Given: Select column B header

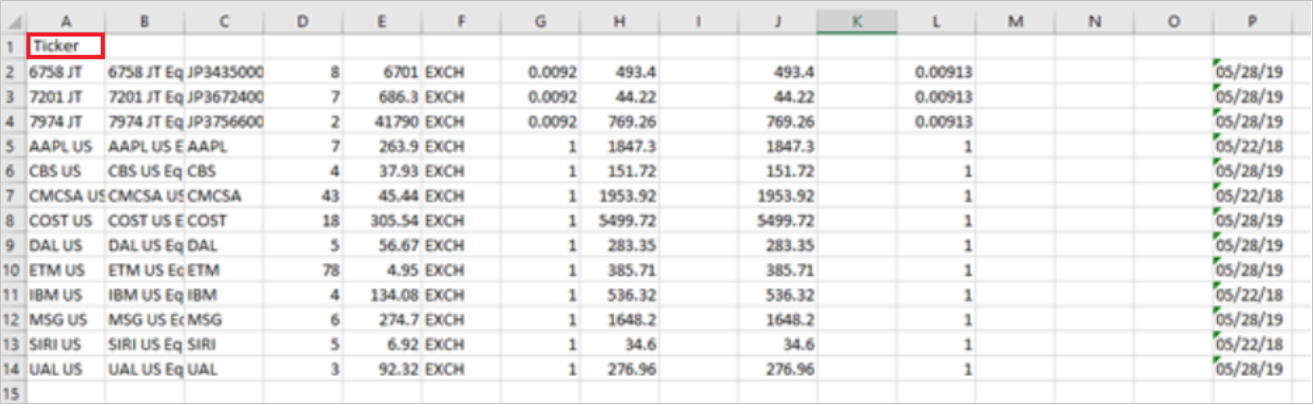Looking at the screenshot, I should 145,22.
